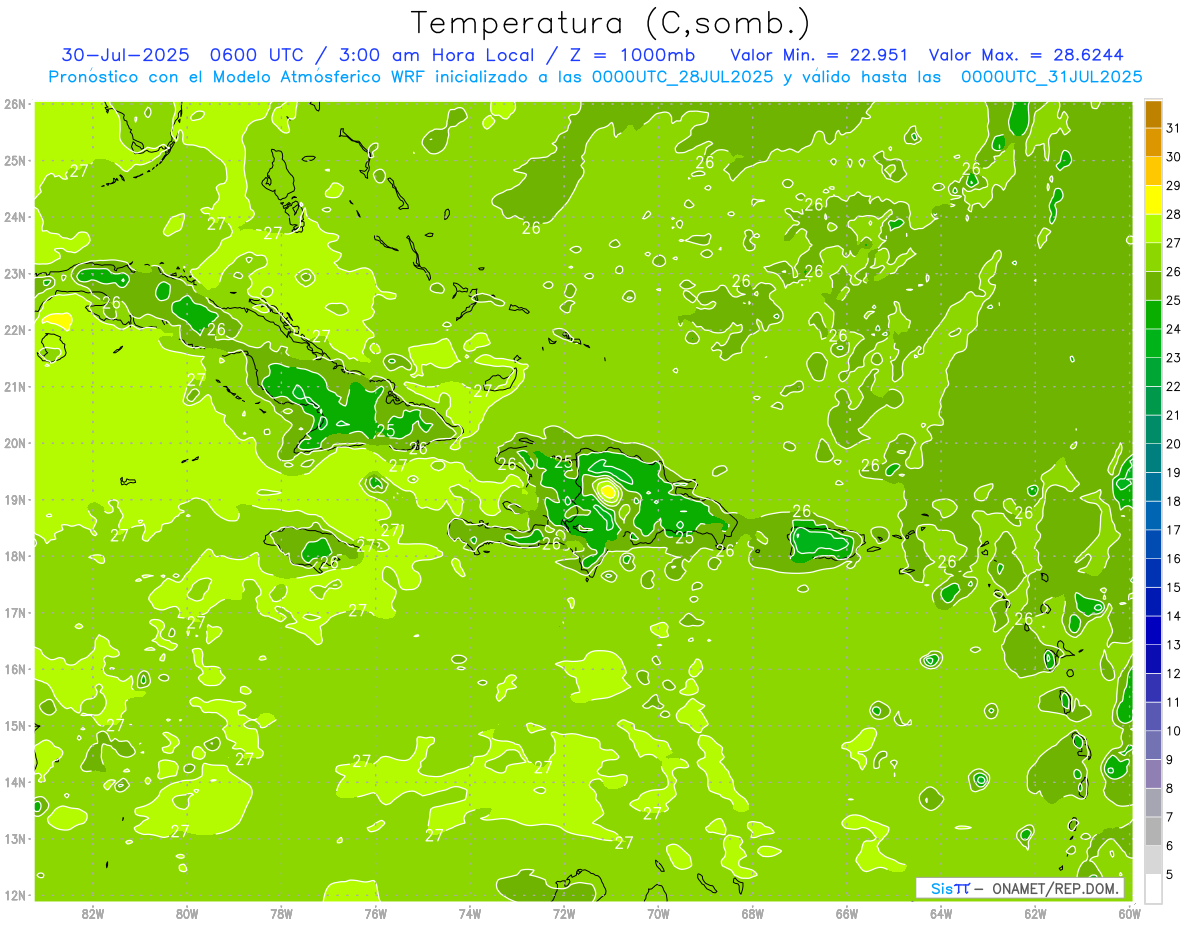The width and height of the screenshot is (1200, 927).
Task: Click the color scale value 20
Action: click(x=1174, y=444)
